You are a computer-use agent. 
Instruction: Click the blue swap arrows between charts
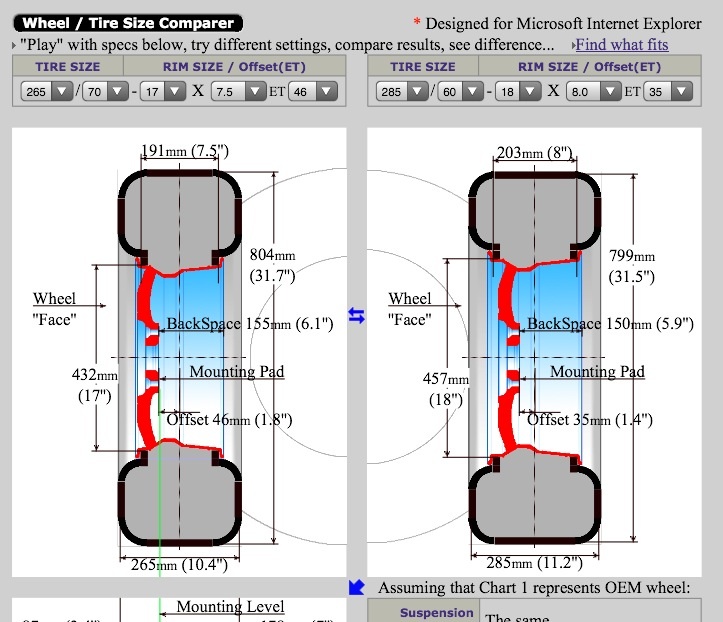(357, 316)
